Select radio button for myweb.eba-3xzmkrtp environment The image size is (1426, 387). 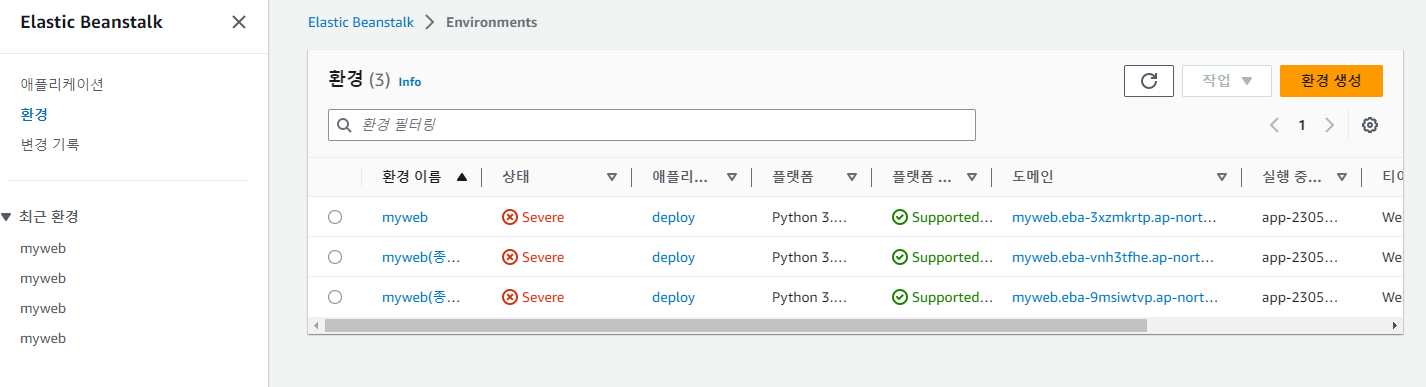335,217
